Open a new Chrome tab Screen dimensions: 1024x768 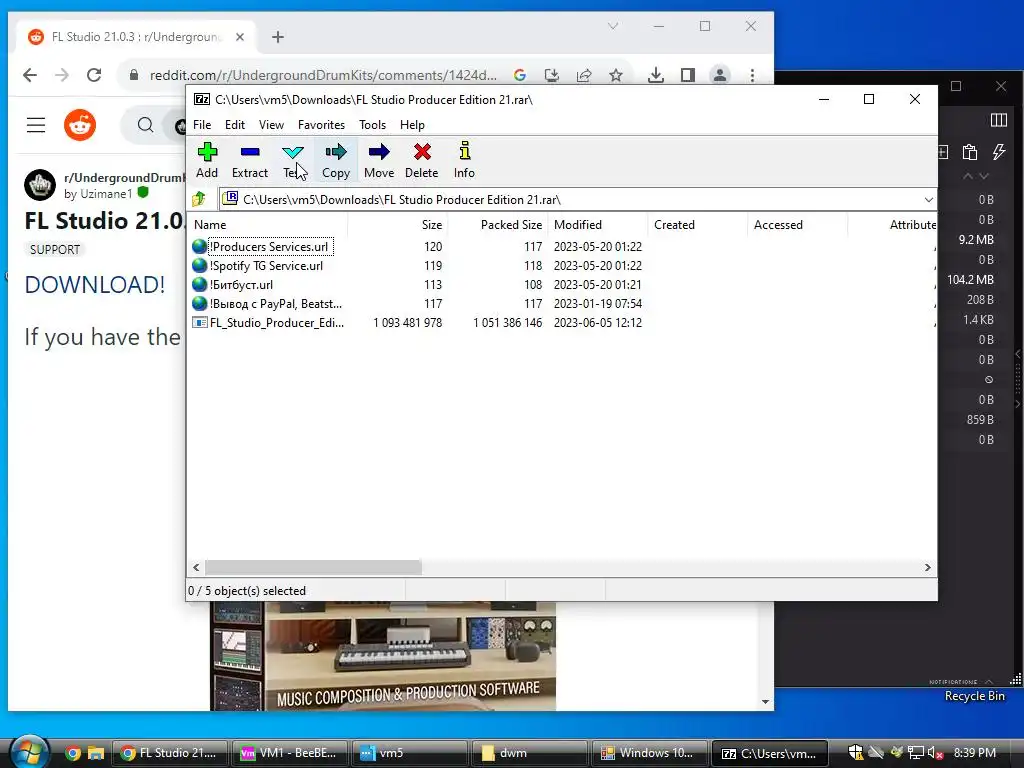tap(278, 37)
